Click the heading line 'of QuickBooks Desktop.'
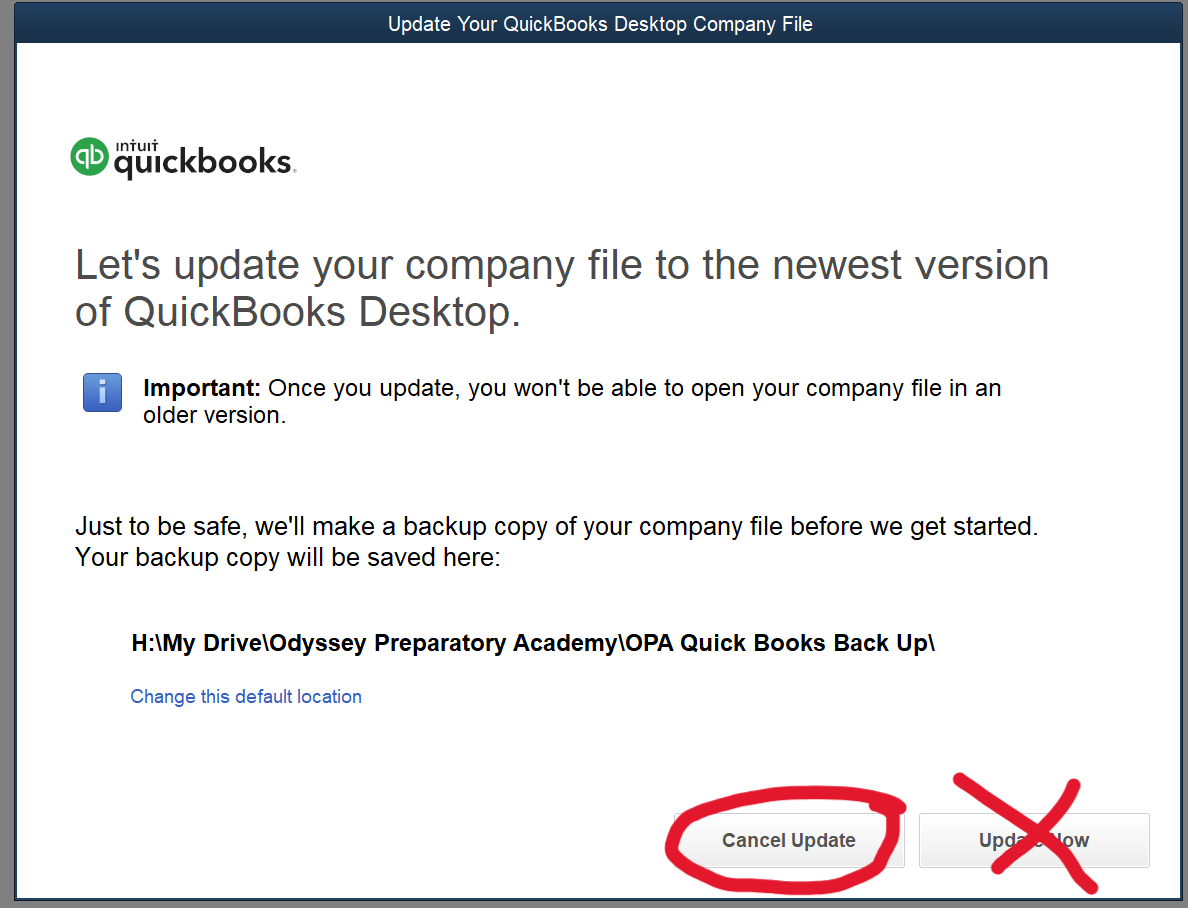The width and height of the screenshot is (1188, 908). [x=298, y=312]
